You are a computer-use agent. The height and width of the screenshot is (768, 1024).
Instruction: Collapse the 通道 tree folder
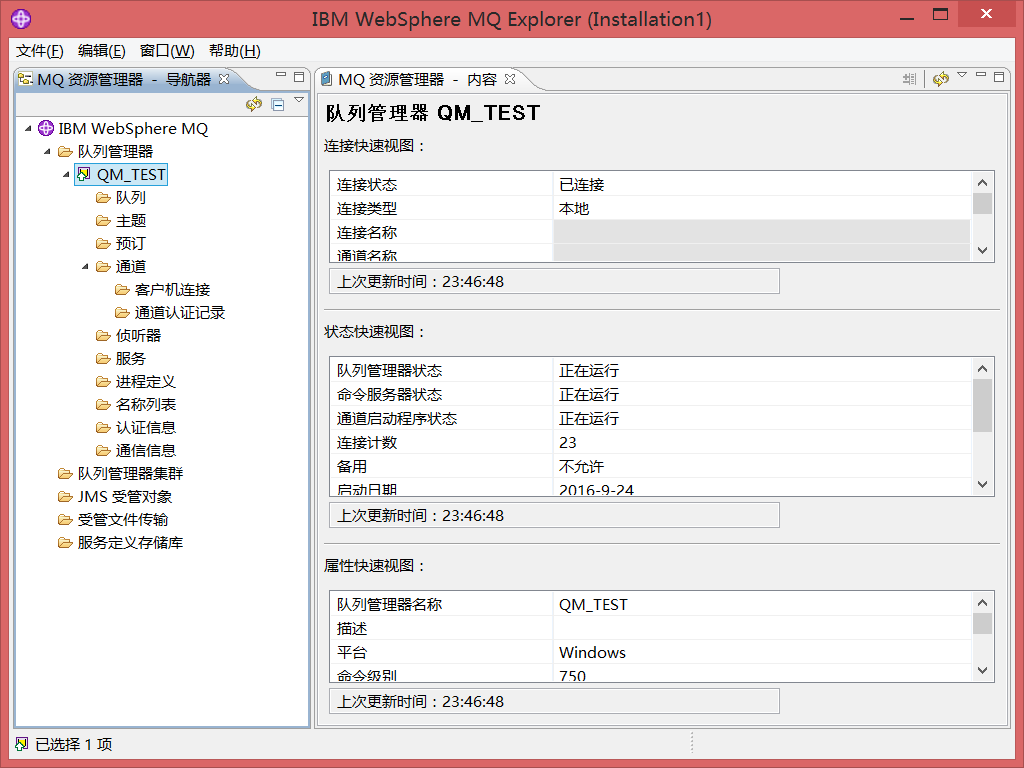pos(85,266)
